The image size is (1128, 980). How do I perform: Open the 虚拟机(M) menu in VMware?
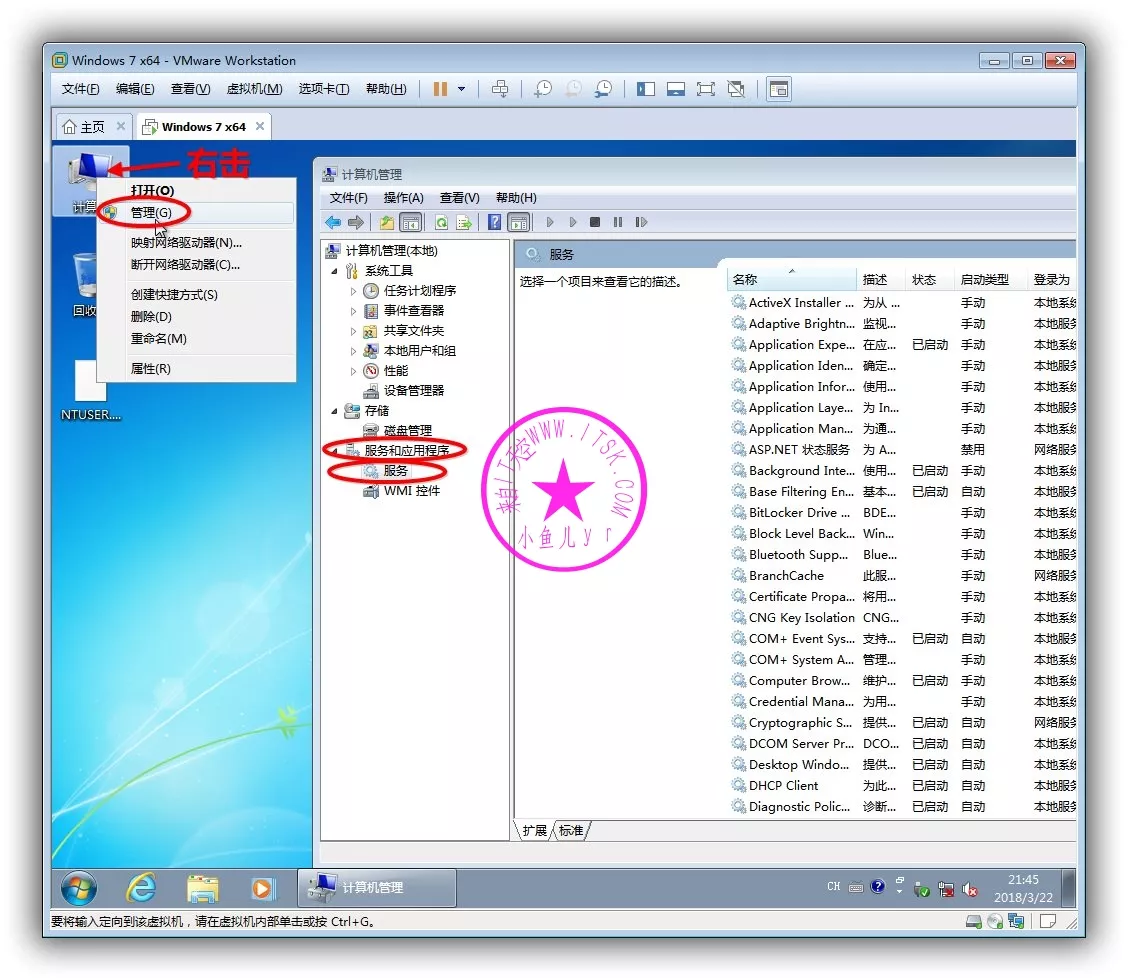click(x=254, y=89)
